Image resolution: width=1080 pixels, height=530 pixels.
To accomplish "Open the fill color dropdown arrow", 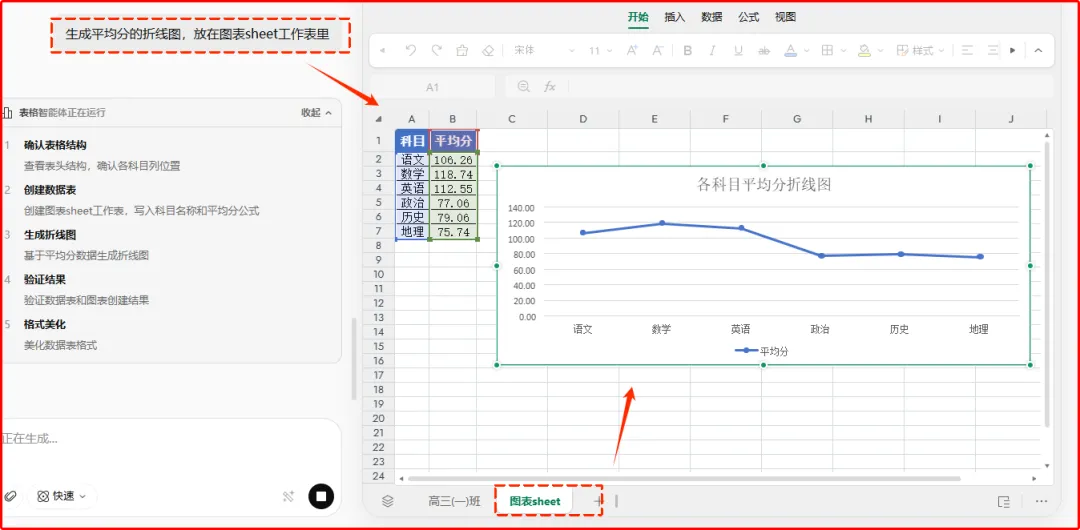I will [881, 51].
